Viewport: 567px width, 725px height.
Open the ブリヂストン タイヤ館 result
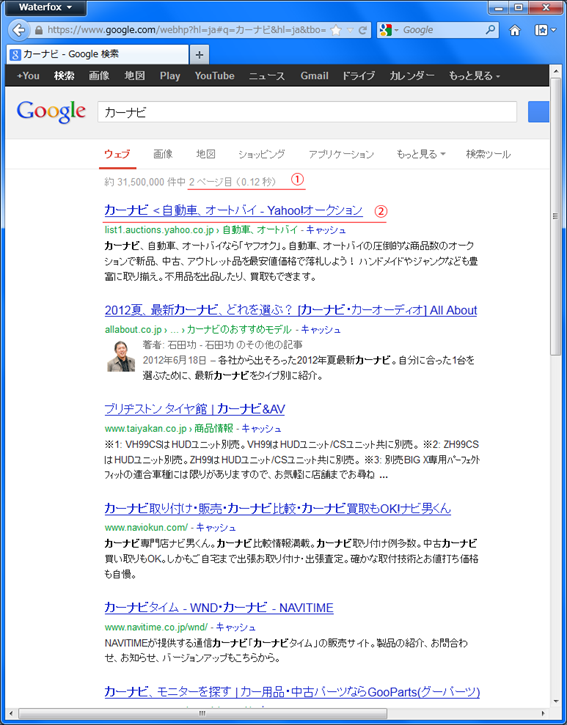[195, 409]
